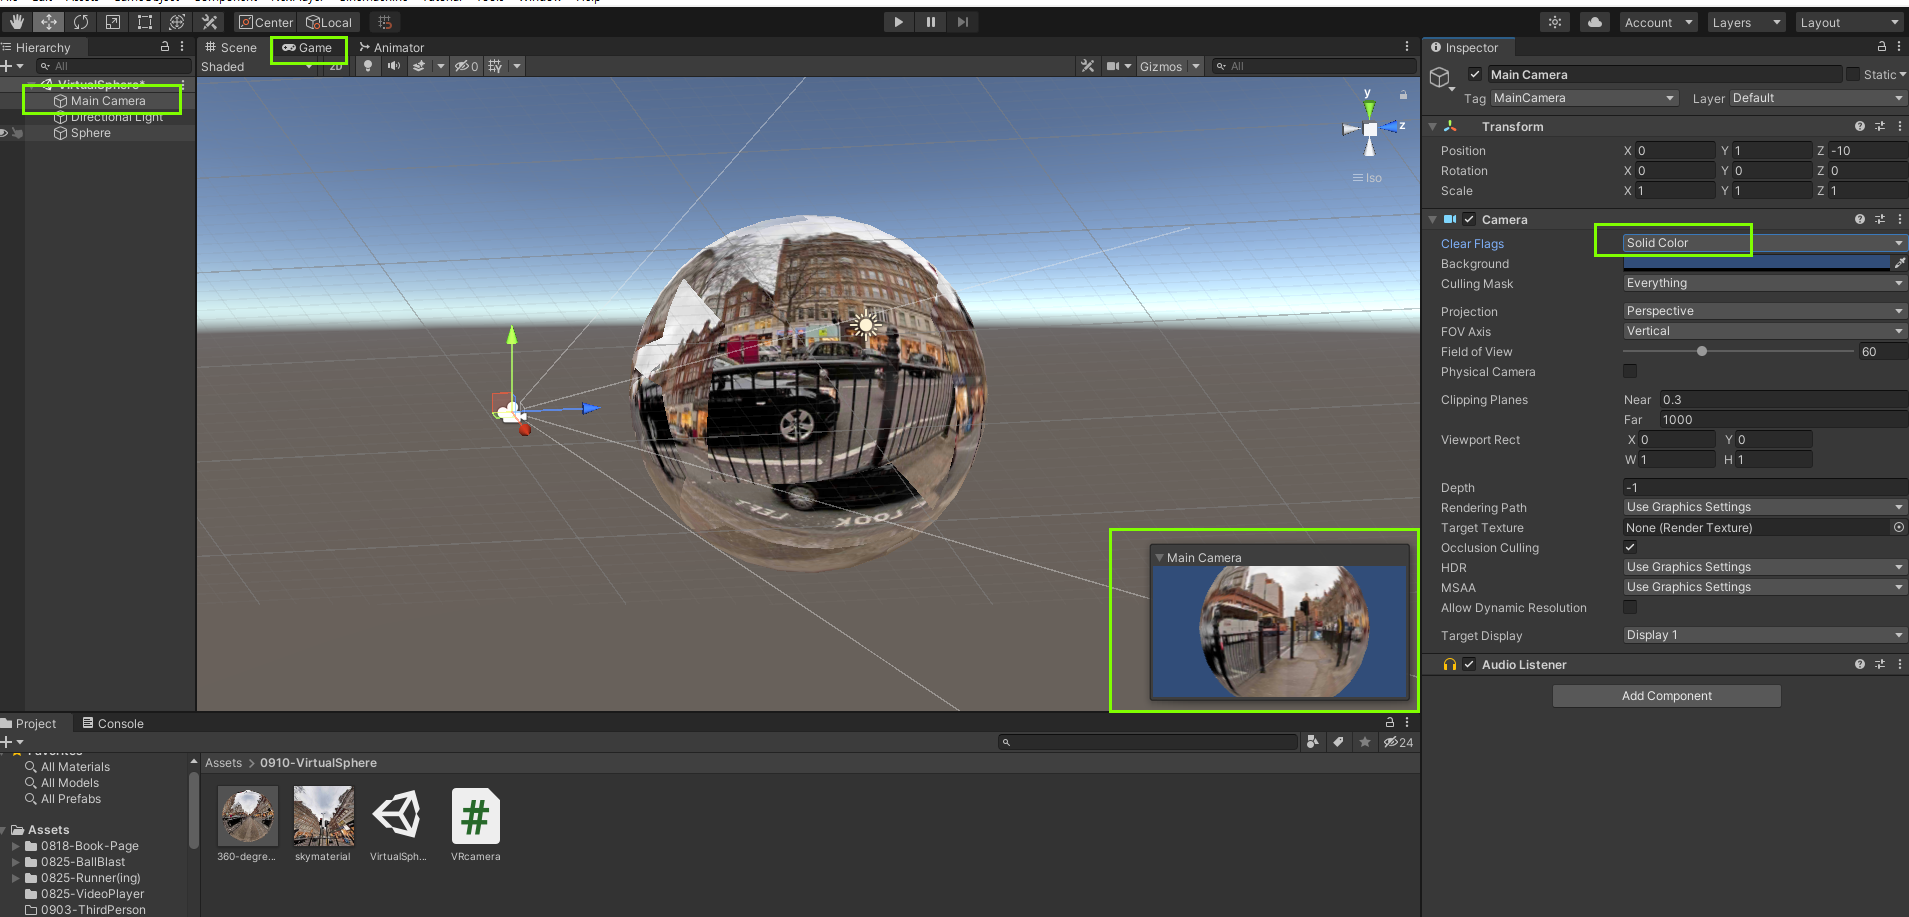Search by type in Project panel

[x=1312, y=742]
